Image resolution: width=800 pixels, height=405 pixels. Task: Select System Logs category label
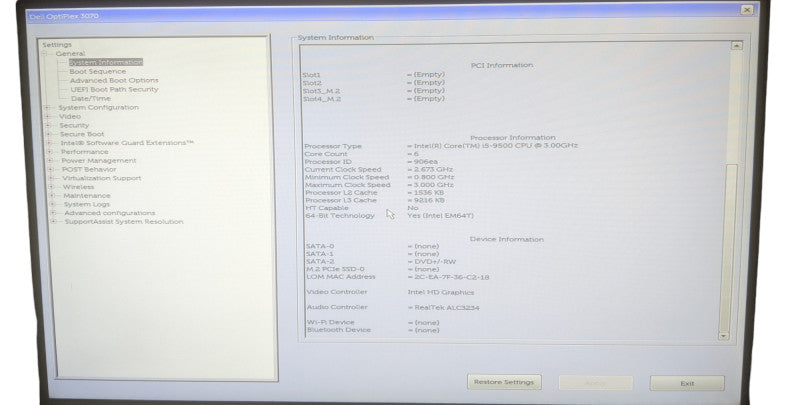87,205
